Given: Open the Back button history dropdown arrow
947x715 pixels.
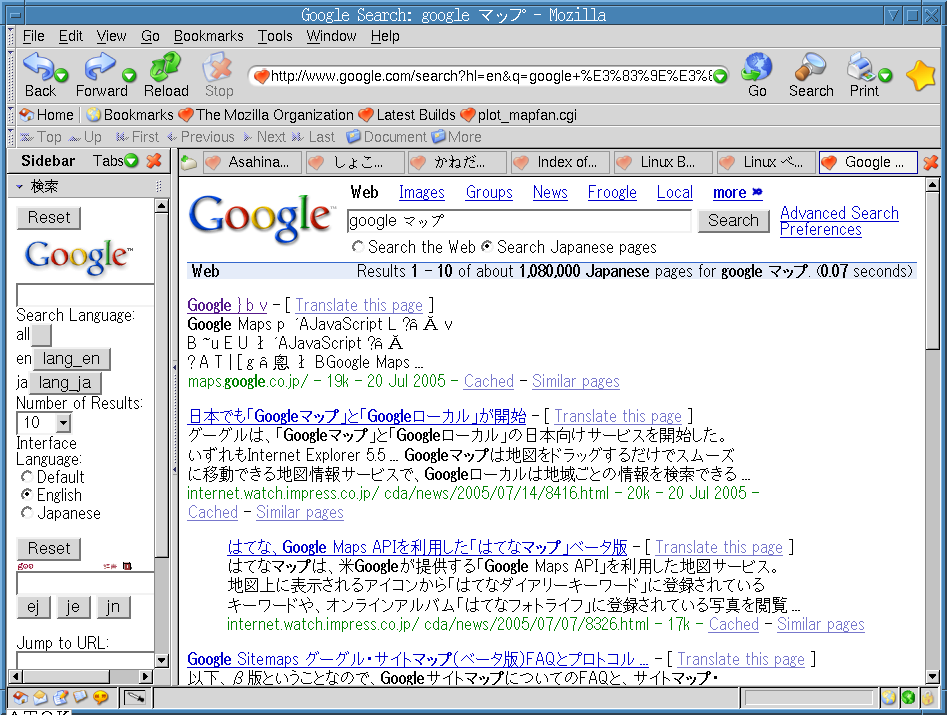Looking at the screenshot, I should pyautogui.click(x=61, y=75).
